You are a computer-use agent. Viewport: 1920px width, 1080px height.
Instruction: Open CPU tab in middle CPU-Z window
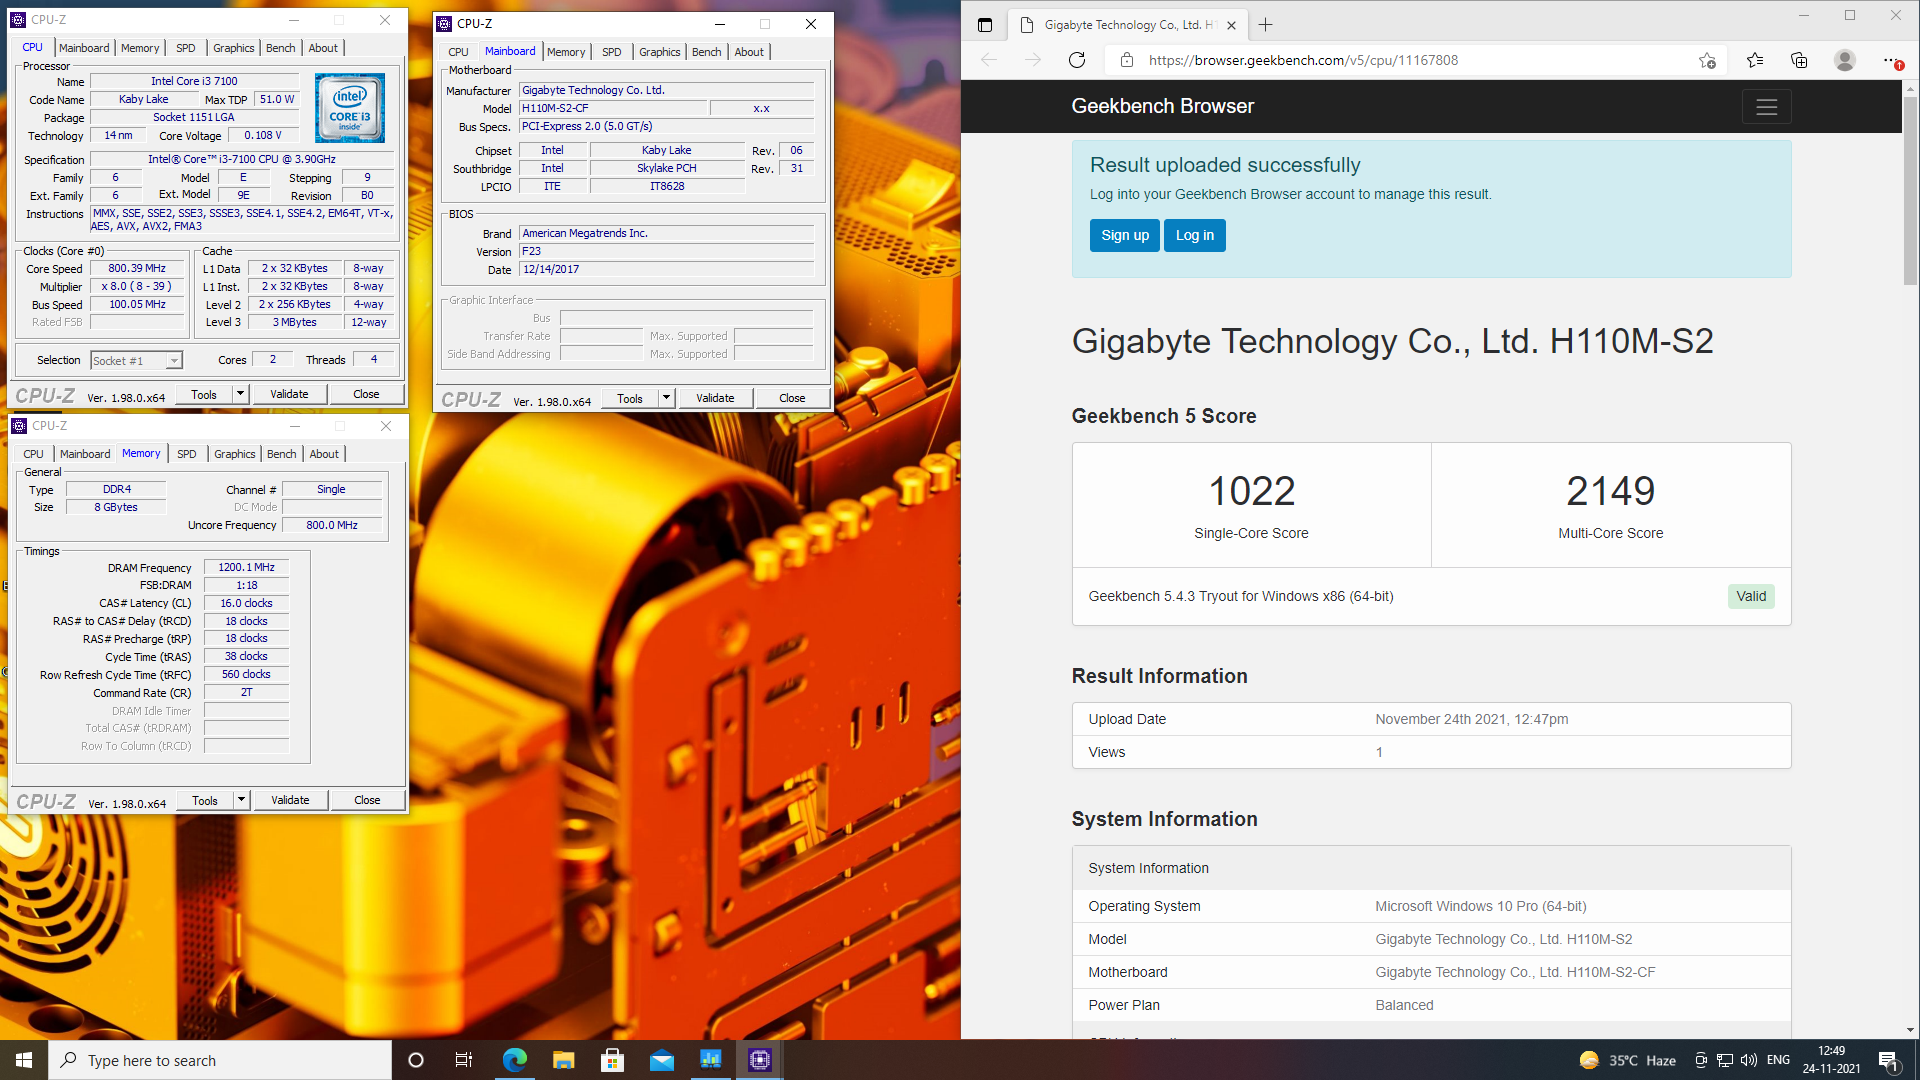(458, 52)
